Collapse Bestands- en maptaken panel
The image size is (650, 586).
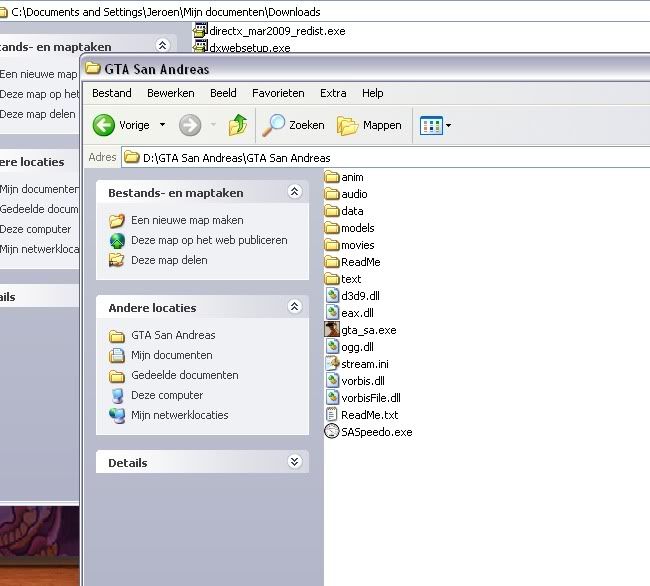coord(294,191)
